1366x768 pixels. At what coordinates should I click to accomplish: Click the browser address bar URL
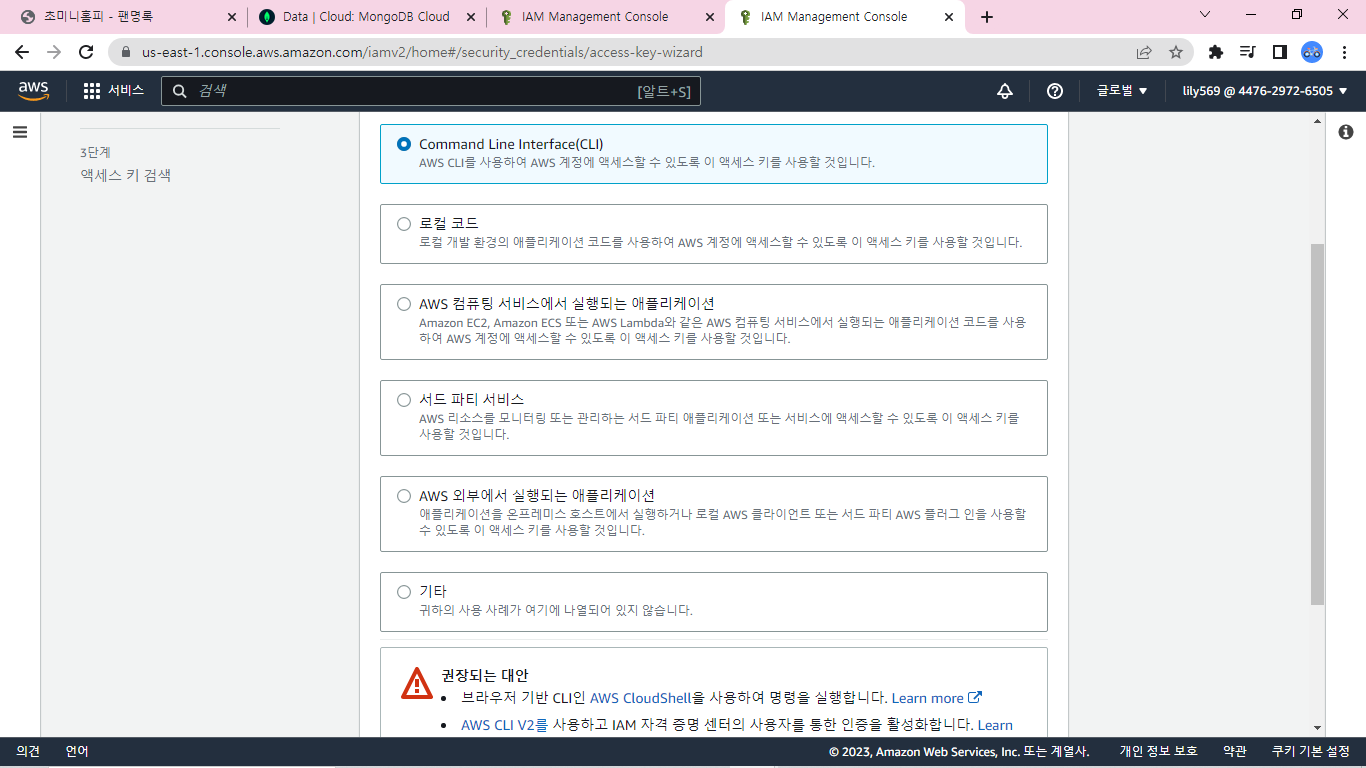pos(422,52)
